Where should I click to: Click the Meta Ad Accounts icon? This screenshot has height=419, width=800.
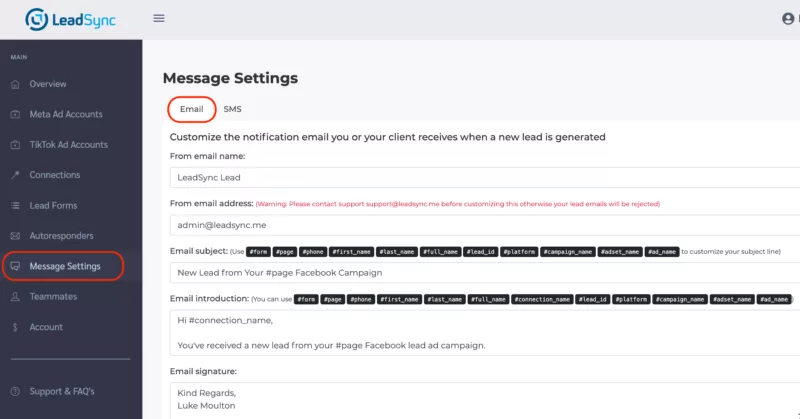[x=15, y=114]
